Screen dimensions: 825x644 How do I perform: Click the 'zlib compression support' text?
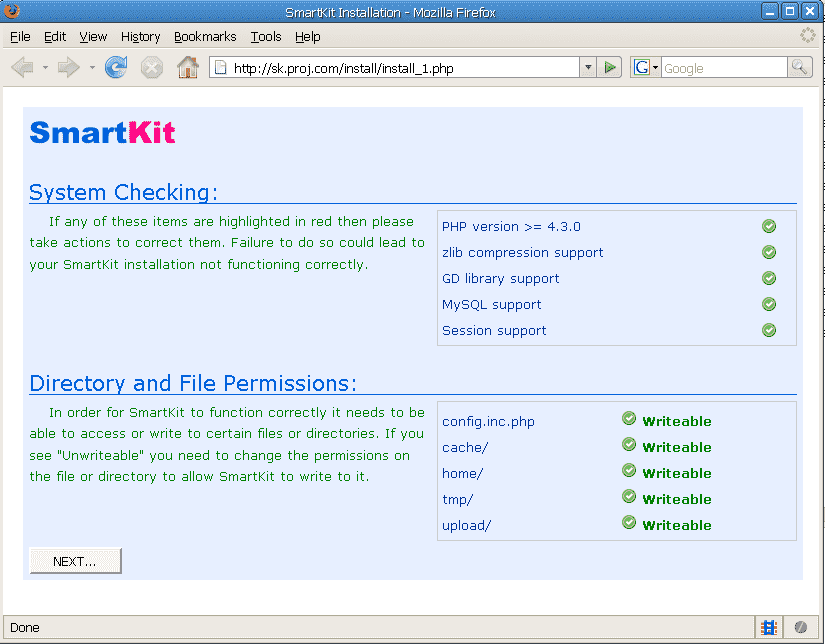point(522,253)
